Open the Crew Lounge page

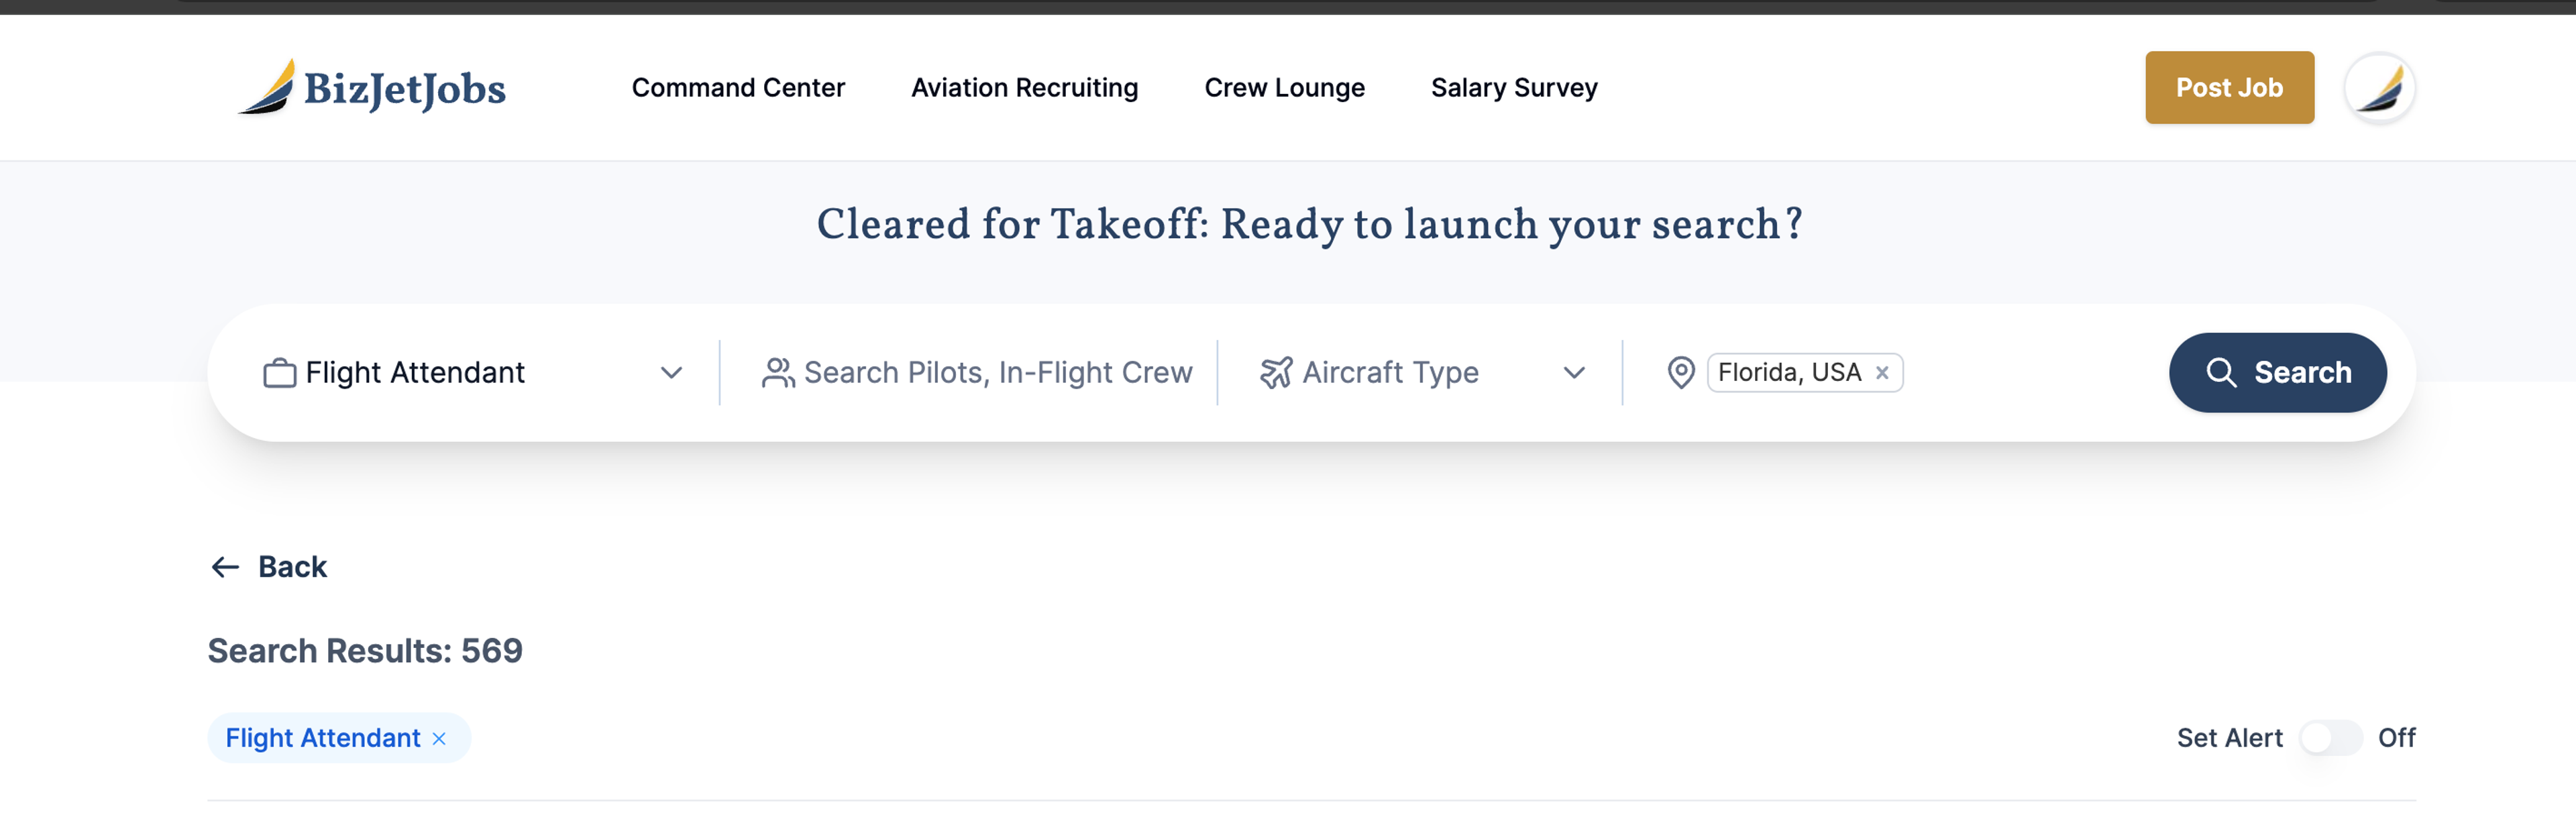pyautogui.click(x=1284, y=88)
